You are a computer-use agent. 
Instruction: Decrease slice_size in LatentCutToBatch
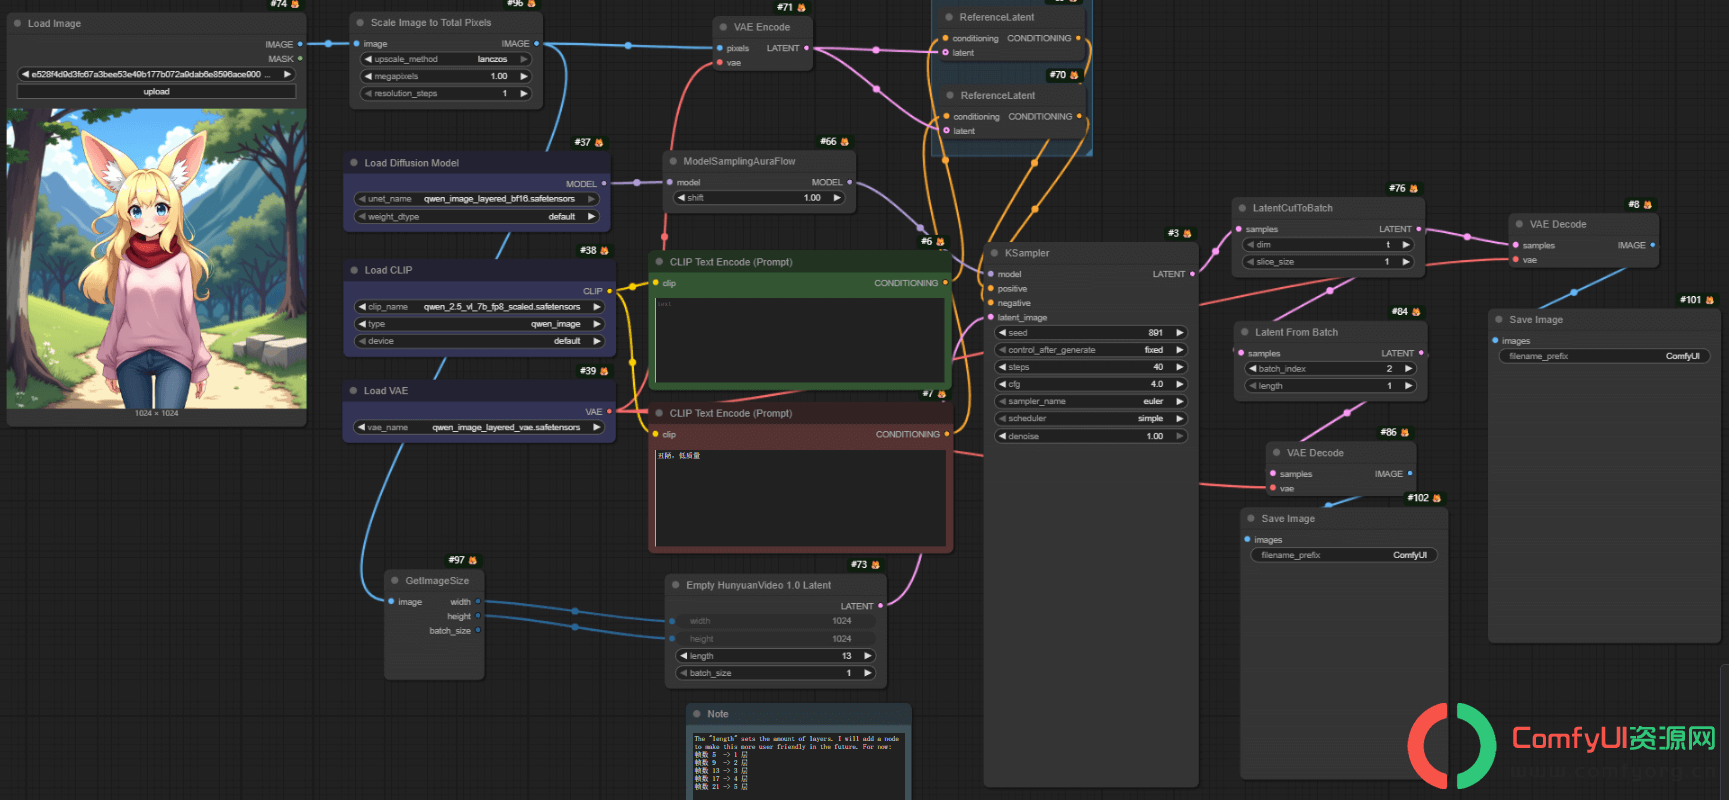(x=1250, y=262)
